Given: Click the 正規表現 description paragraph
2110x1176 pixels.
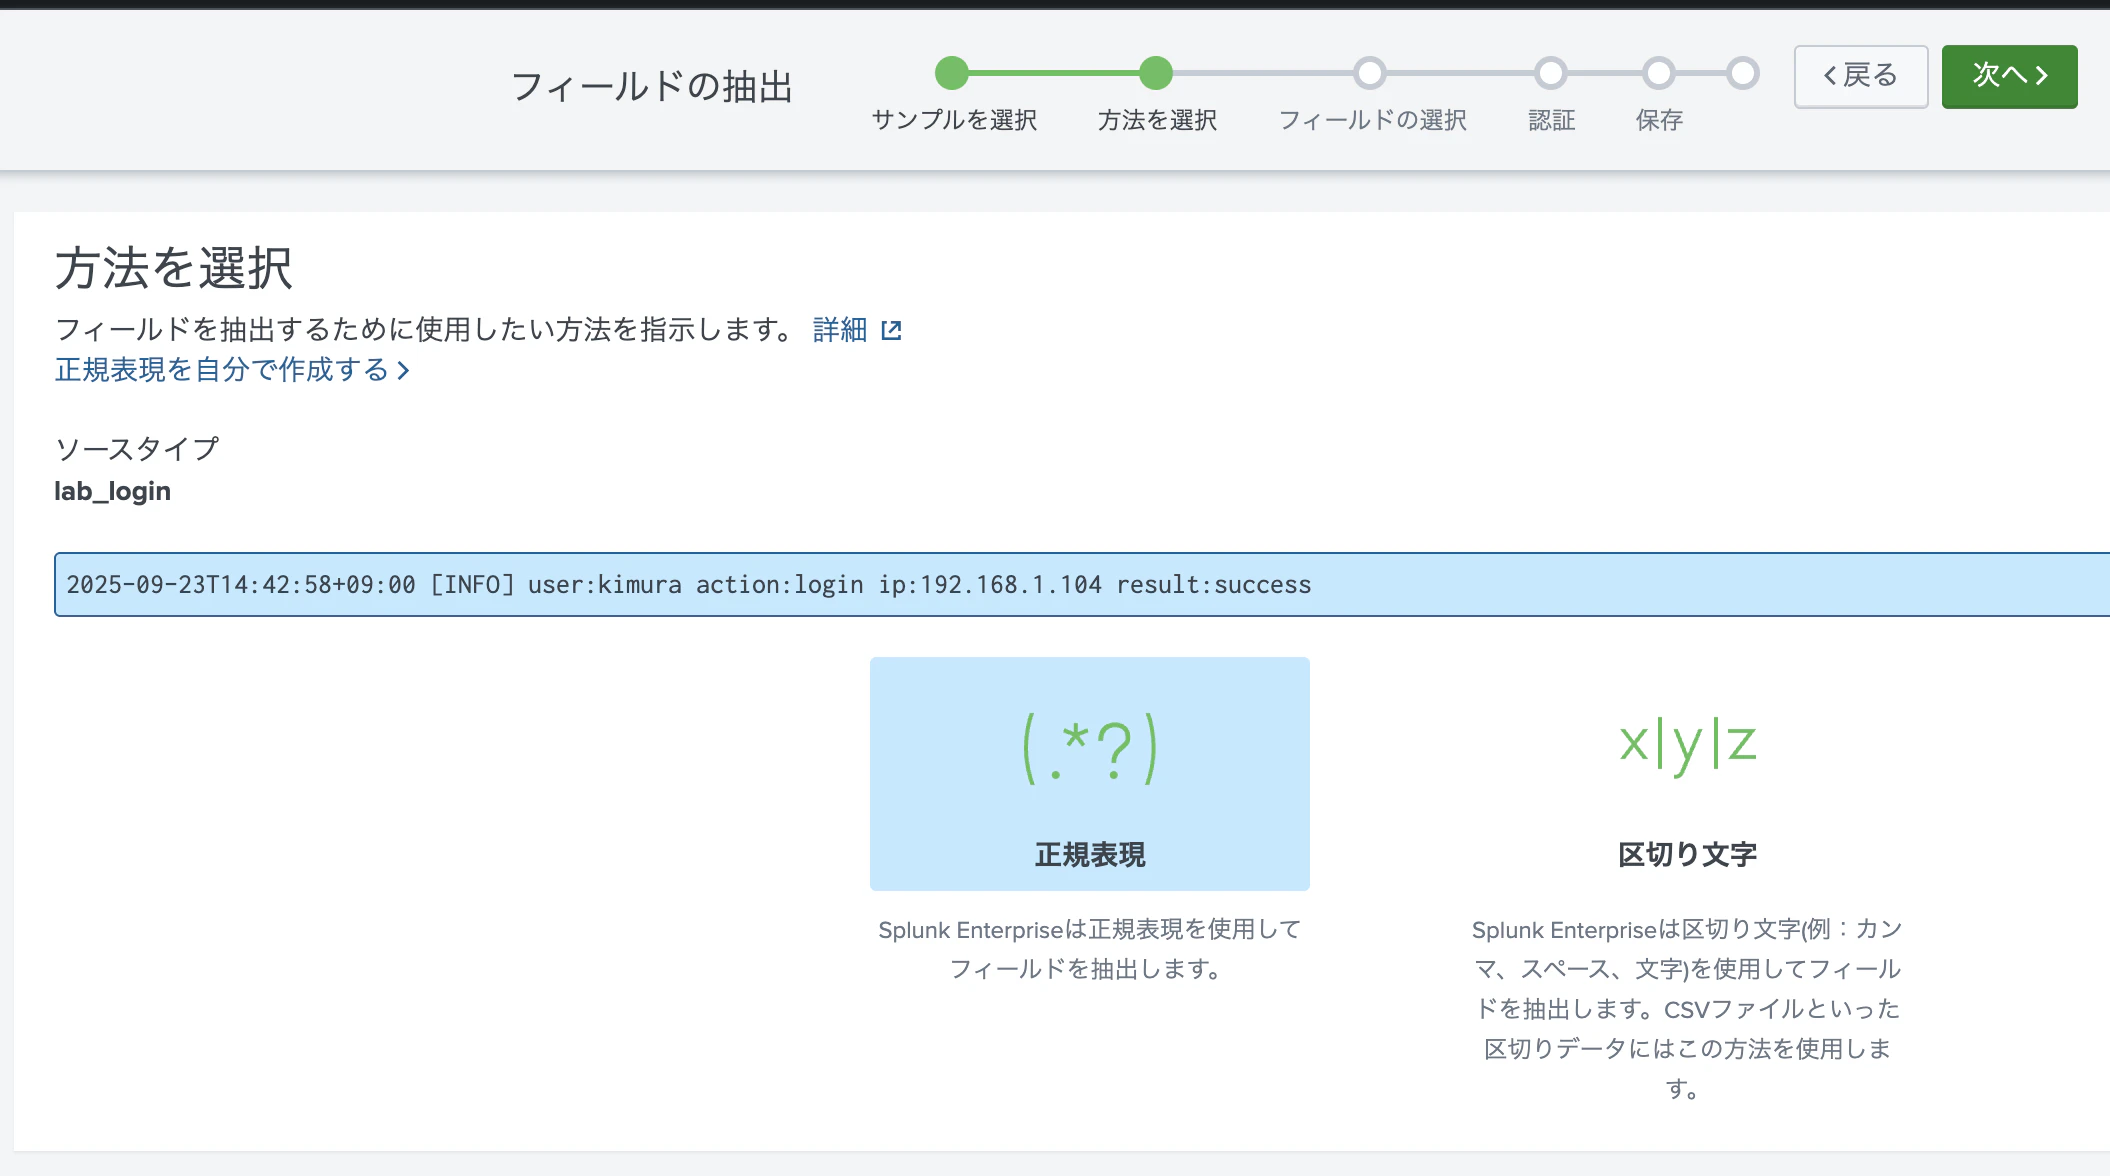Looking at the screenshot, I should tap(1089, 950).
